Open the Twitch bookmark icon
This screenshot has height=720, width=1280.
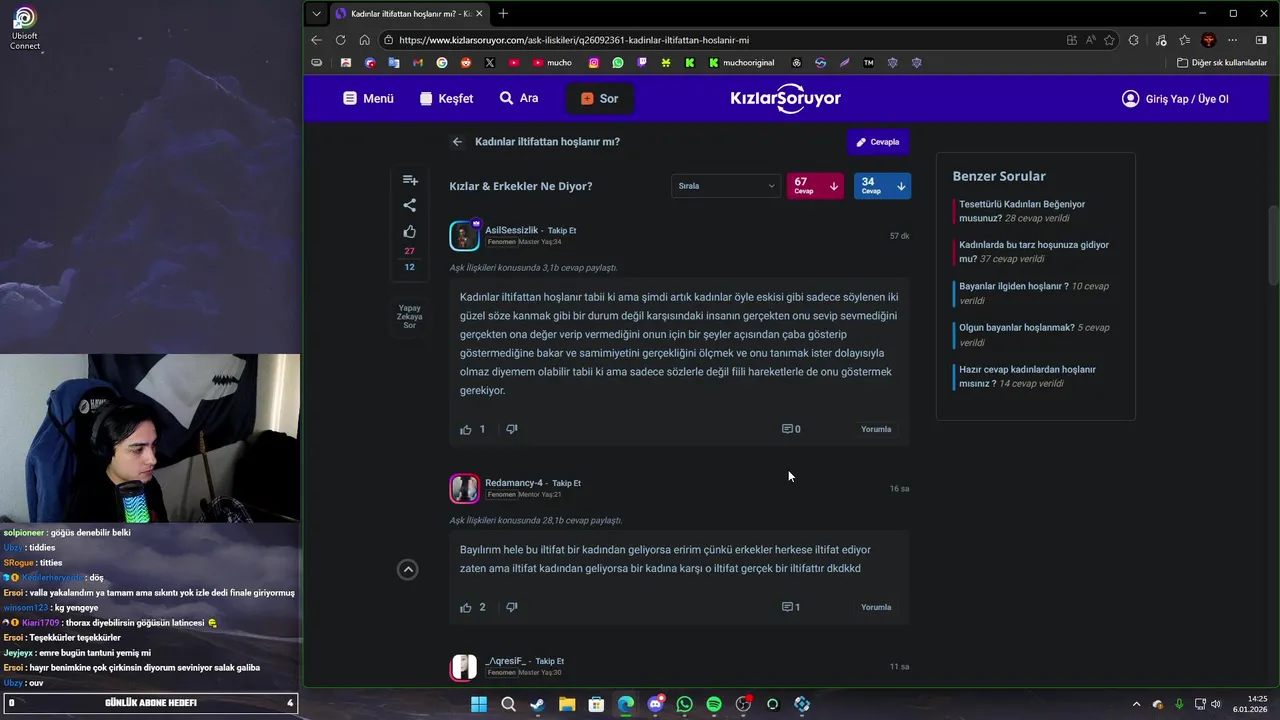(x=642, y=62)
